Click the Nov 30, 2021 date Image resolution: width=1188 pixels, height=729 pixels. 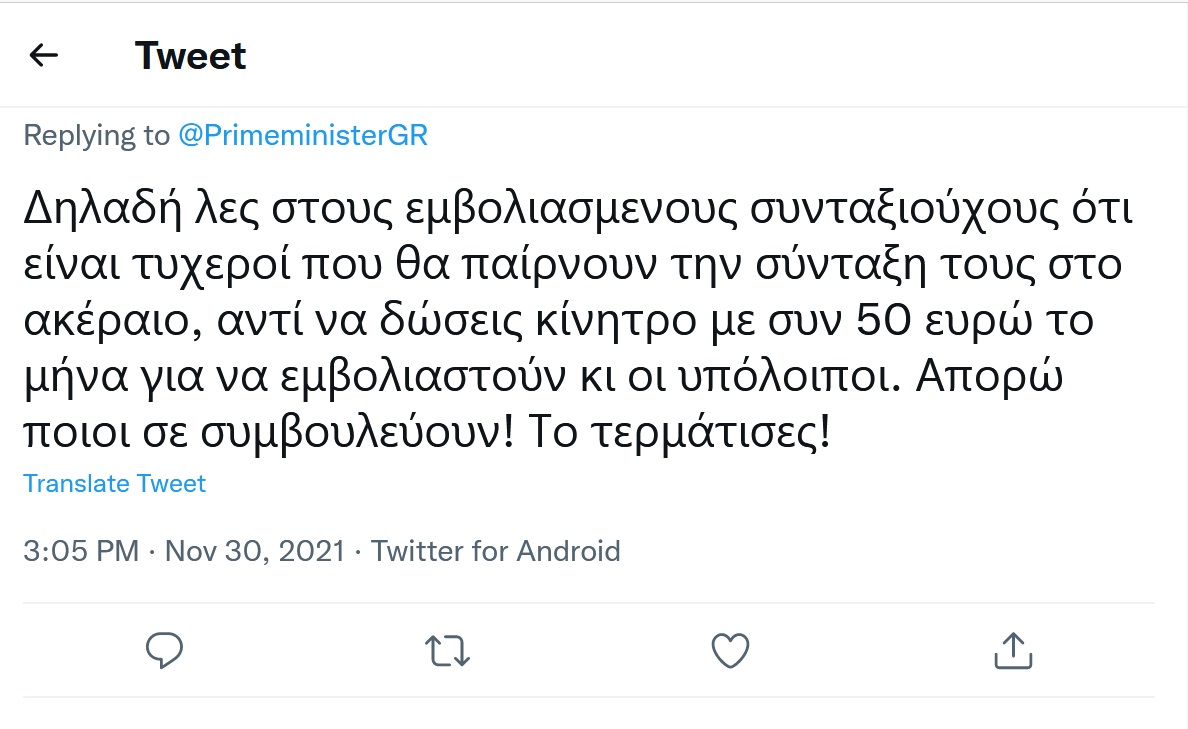254,551
